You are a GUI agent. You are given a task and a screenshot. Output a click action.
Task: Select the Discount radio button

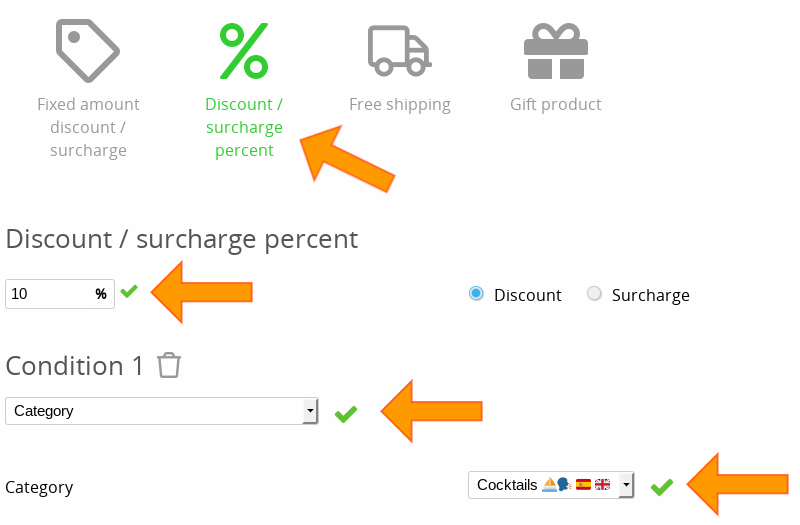pos(476,294)
